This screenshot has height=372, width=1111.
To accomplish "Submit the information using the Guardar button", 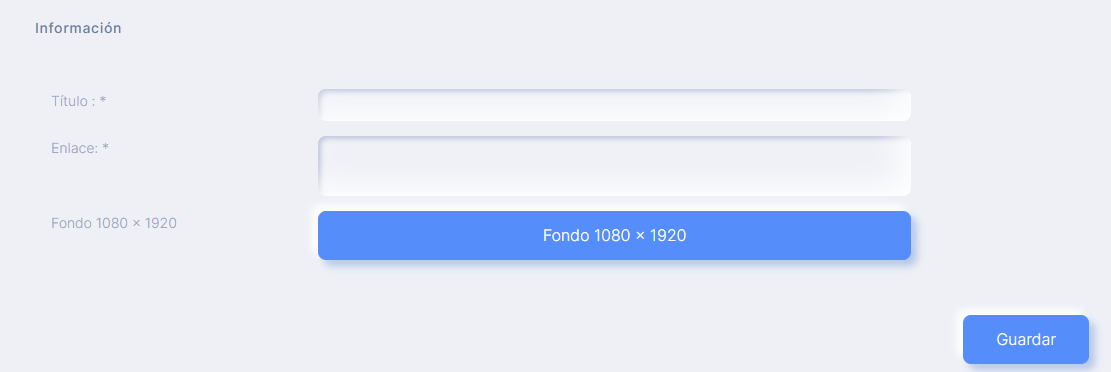I will (1025, 339).
